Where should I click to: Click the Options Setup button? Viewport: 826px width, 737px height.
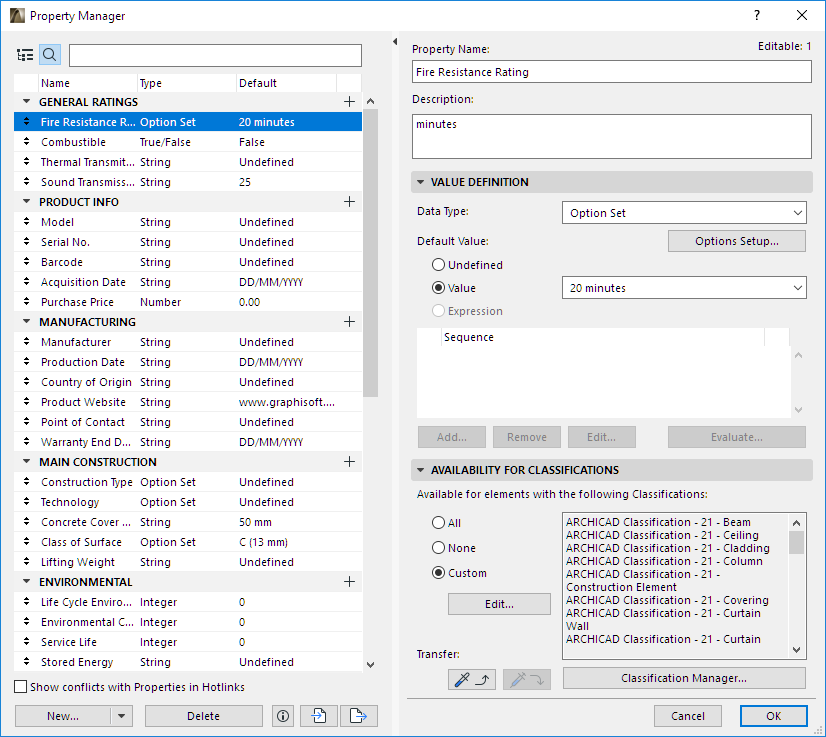(736, 241)
